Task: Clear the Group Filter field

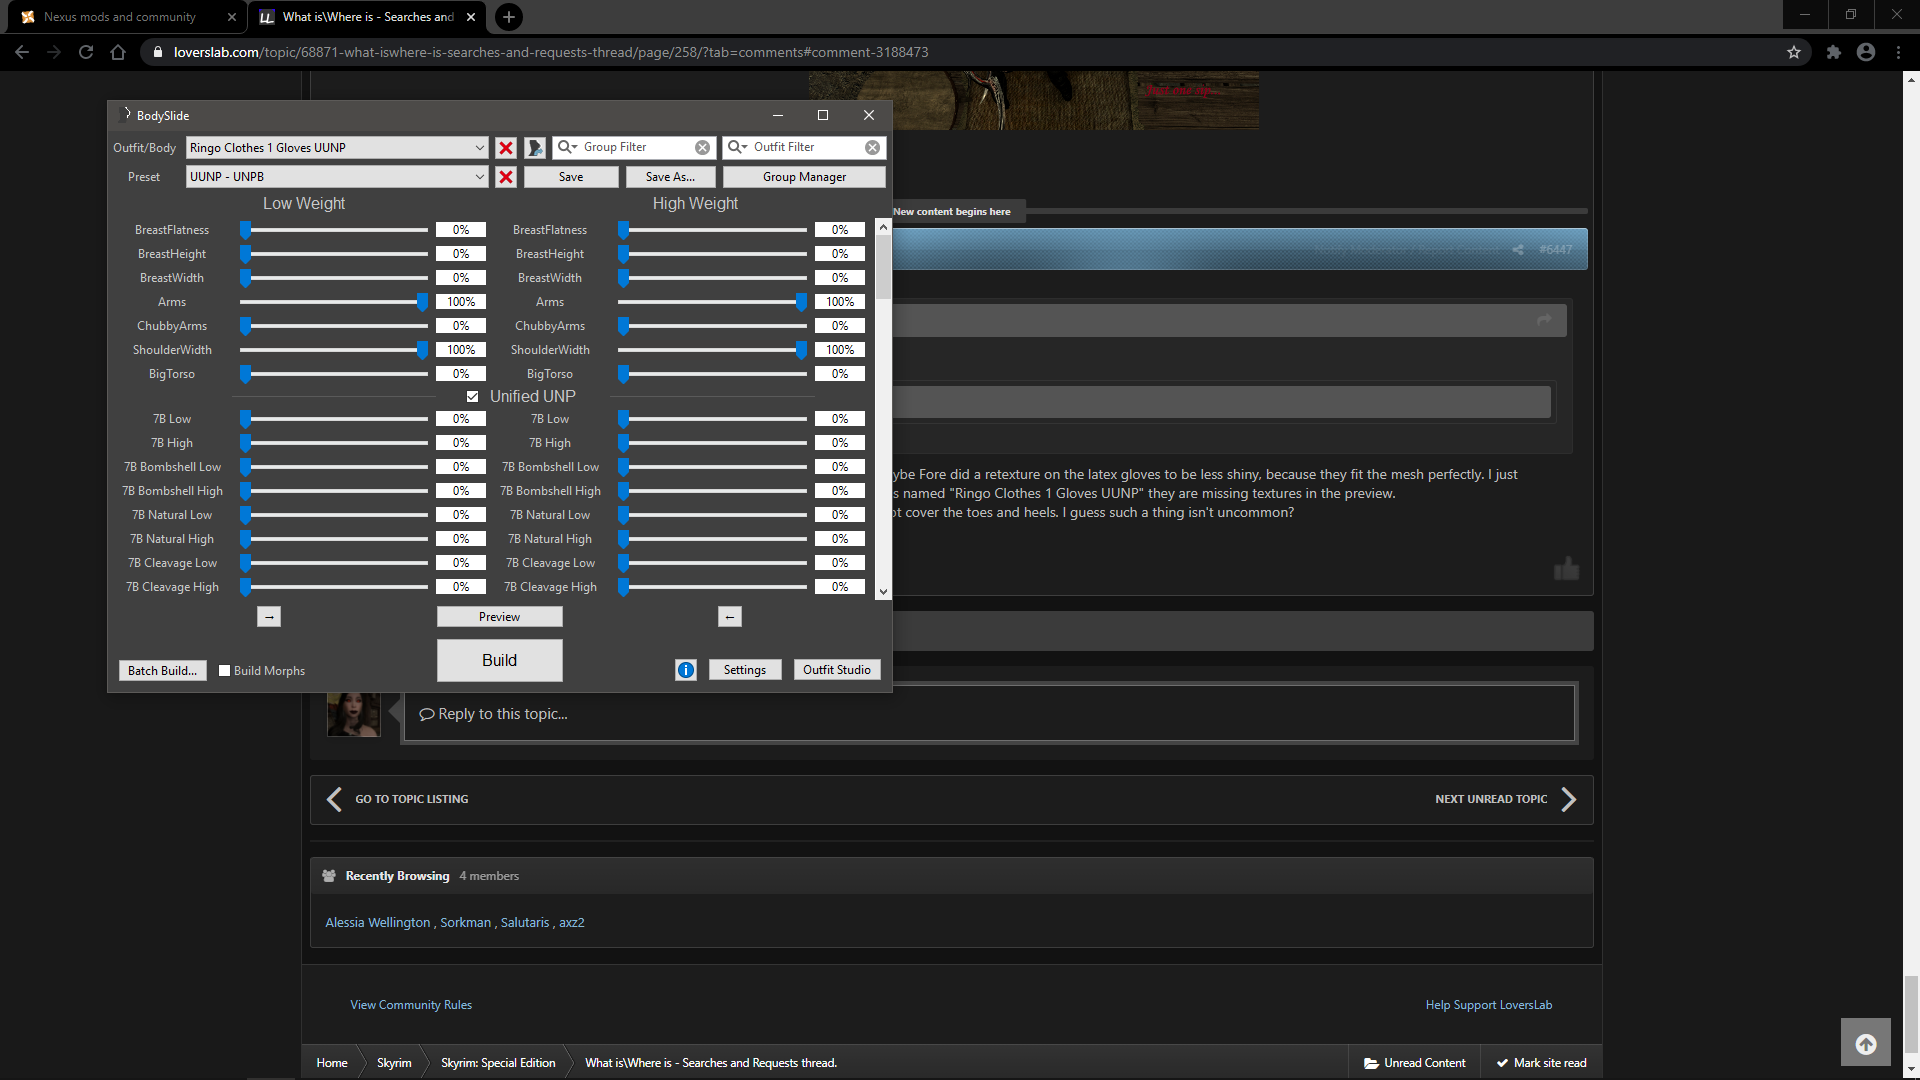Action: [703, 148]
